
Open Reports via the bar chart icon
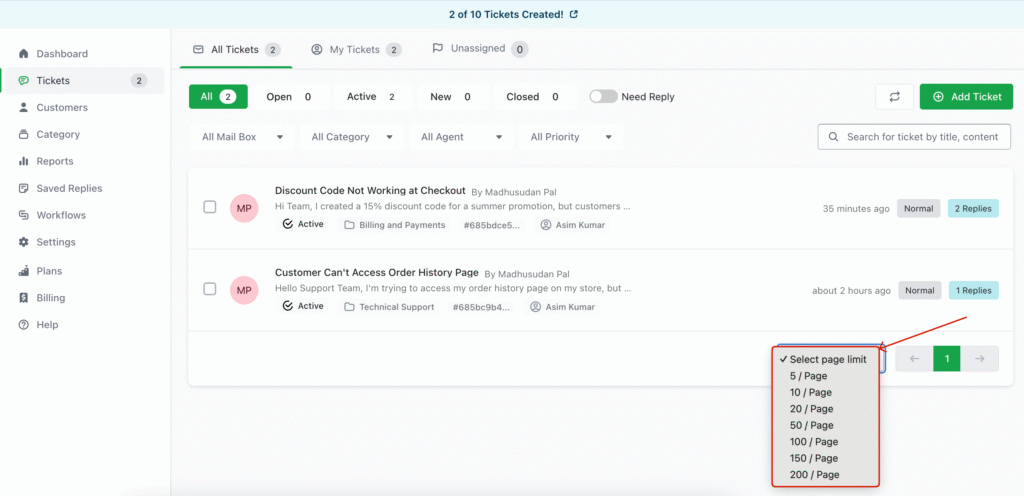click(23, 161)
